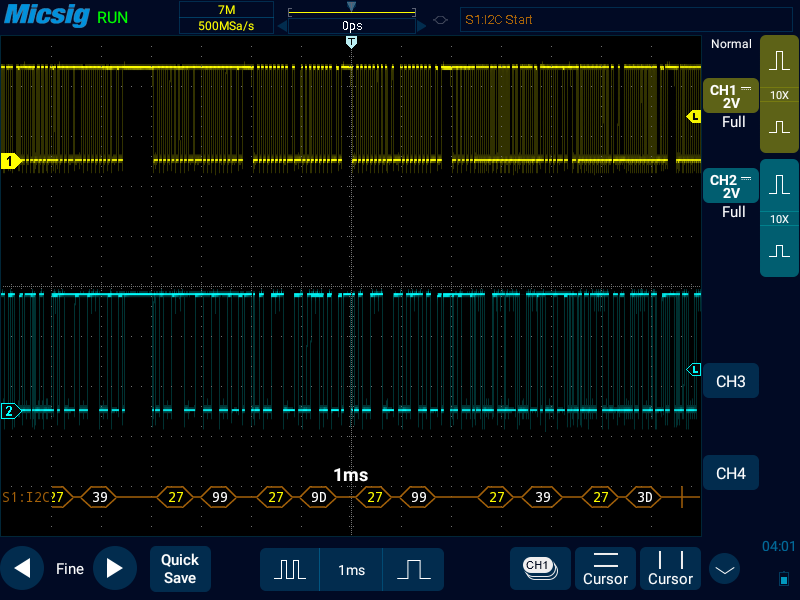The image size is (800, 600).
Task: Enable vertical Cursor lines
Action: click(x=670, y=568)
